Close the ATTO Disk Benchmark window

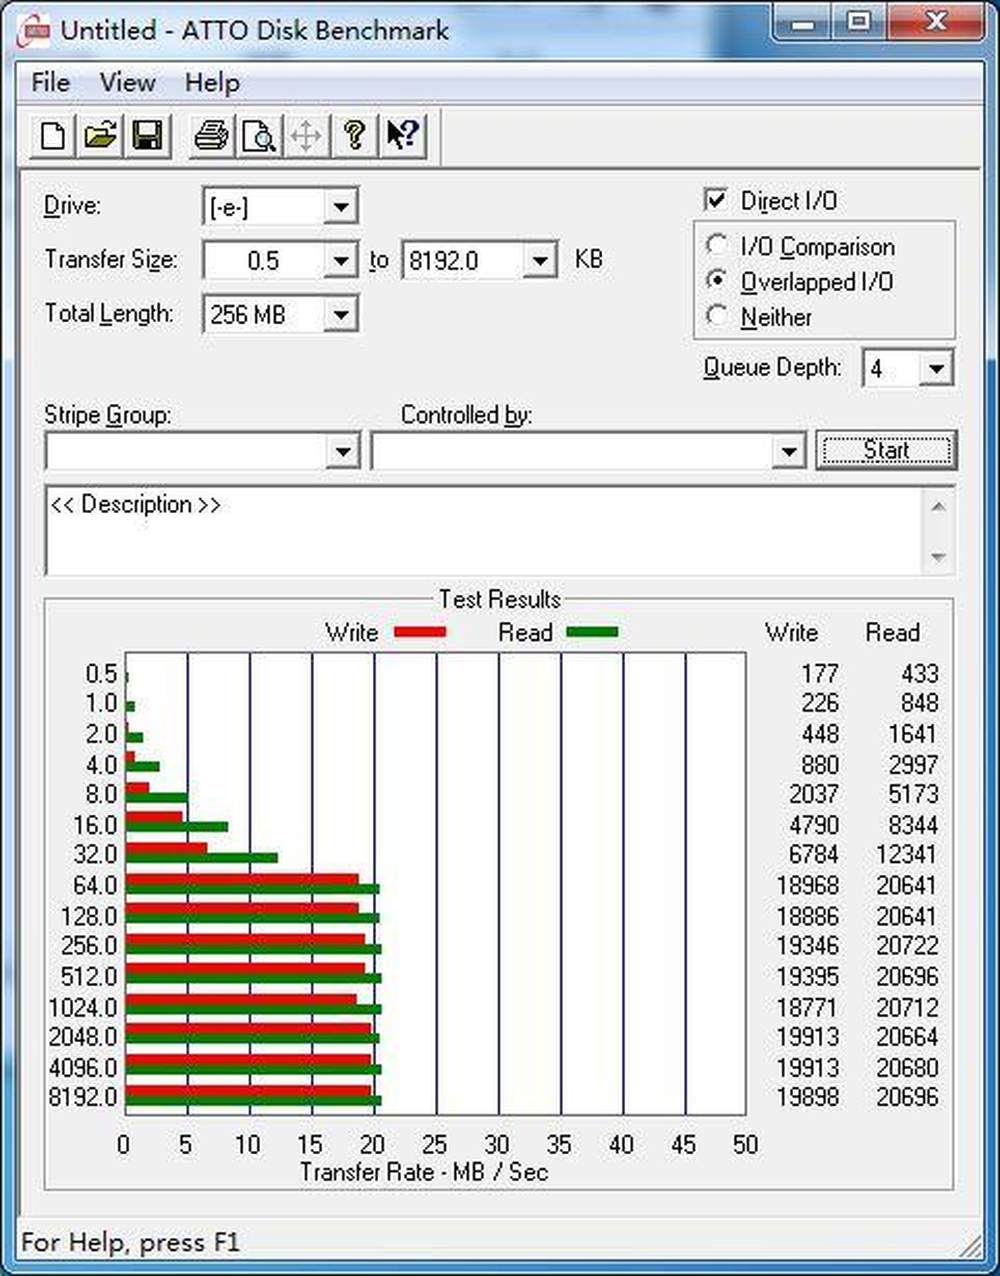tap(935, 22)
